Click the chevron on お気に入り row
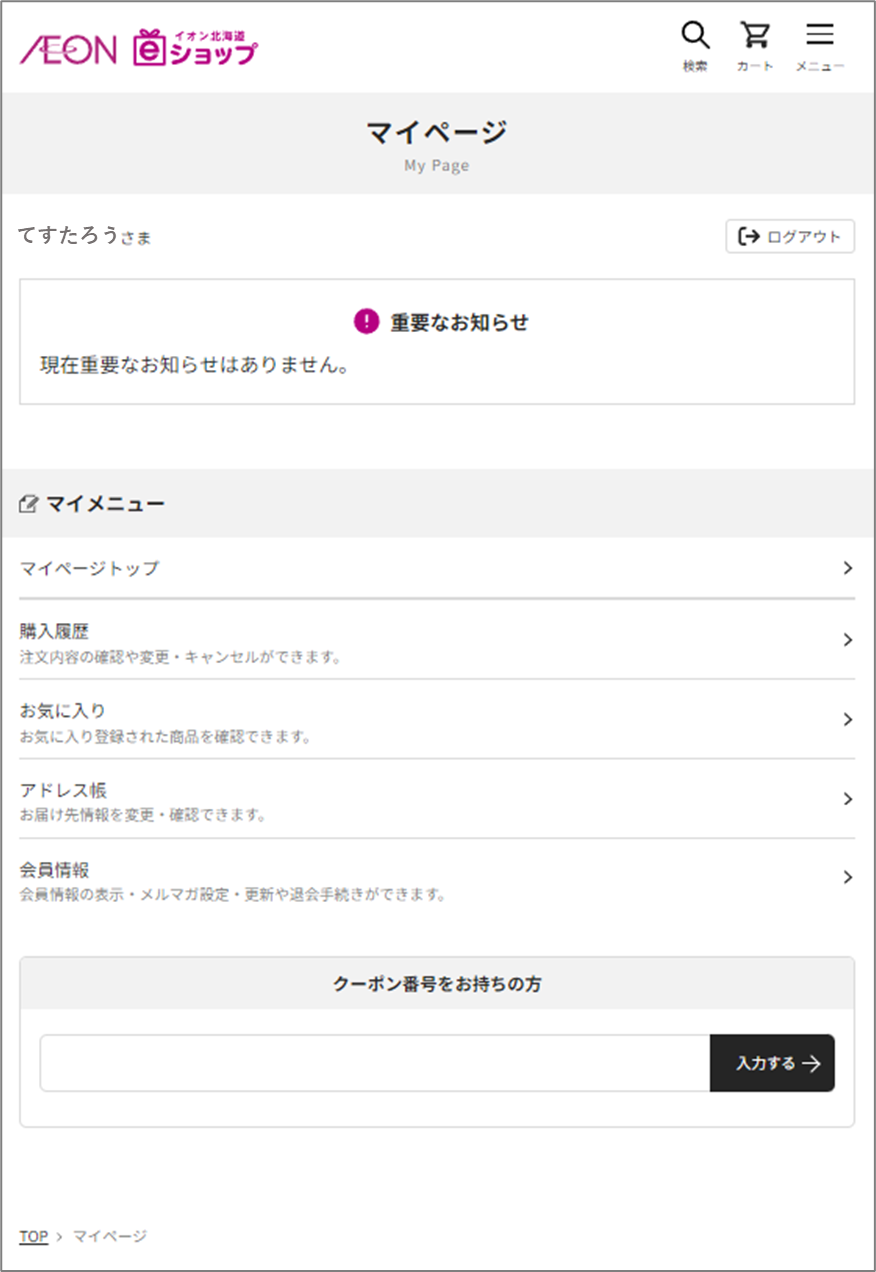This screenshot has height=1272, width=876. coord(847,720)
